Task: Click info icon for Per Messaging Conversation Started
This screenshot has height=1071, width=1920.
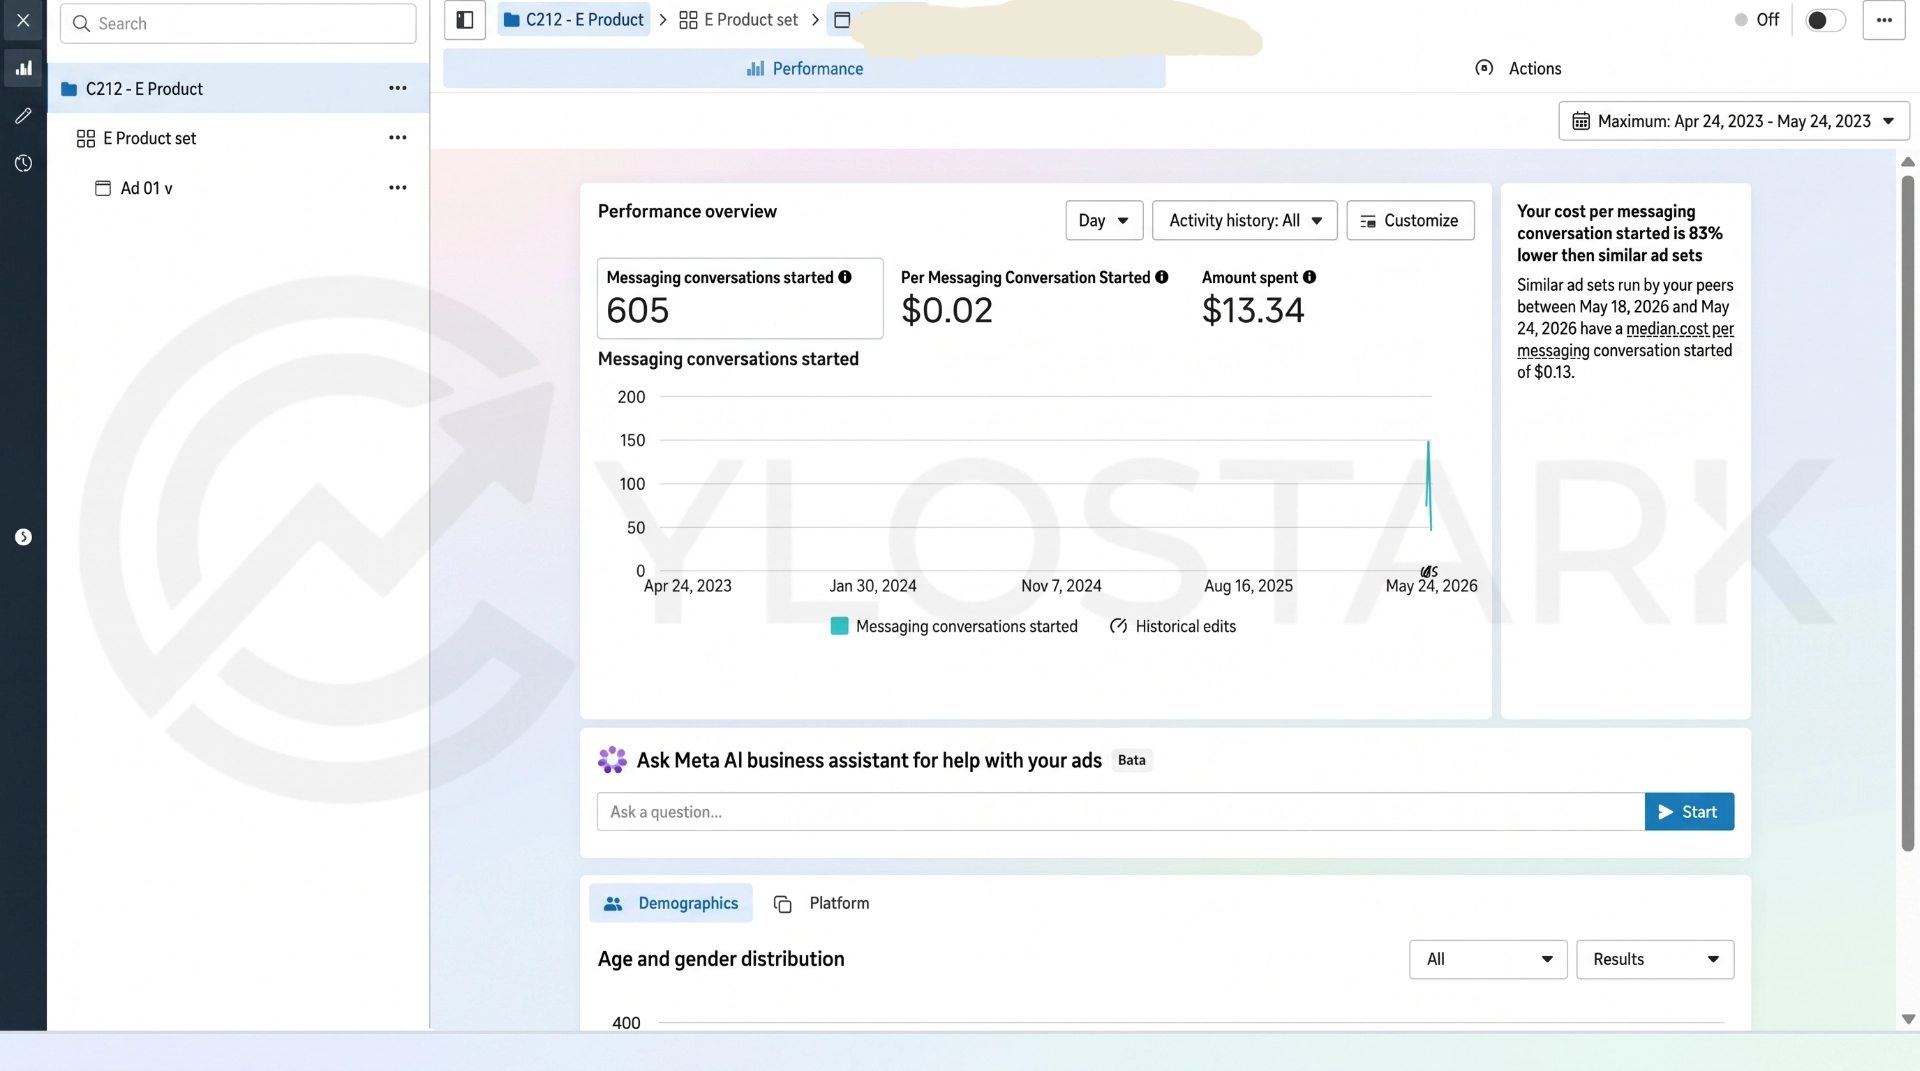Action: pyautogui.click(x=1162, y=277)
